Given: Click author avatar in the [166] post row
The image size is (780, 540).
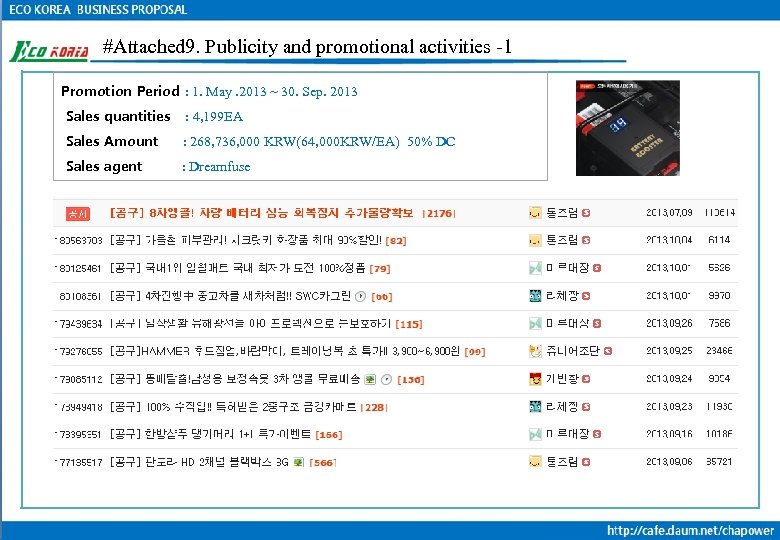Looking at the screenshot, I should tap(535, 434).
